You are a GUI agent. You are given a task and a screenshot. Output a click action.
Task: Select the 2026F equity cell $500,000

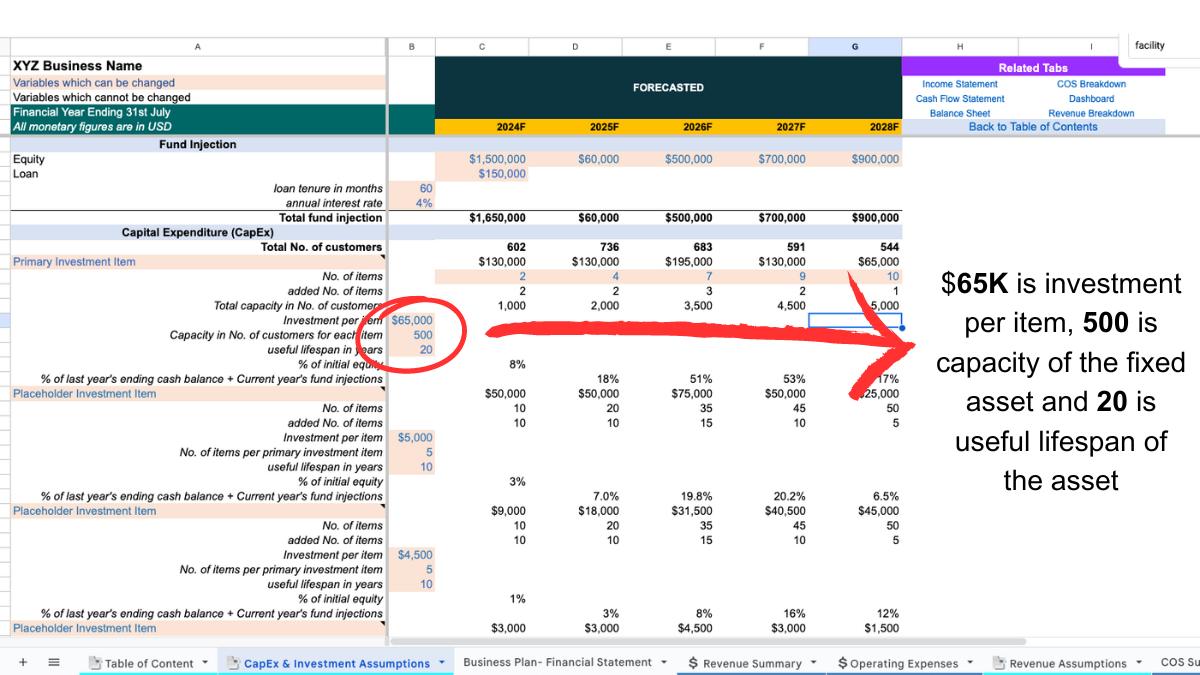click(668, 159)
